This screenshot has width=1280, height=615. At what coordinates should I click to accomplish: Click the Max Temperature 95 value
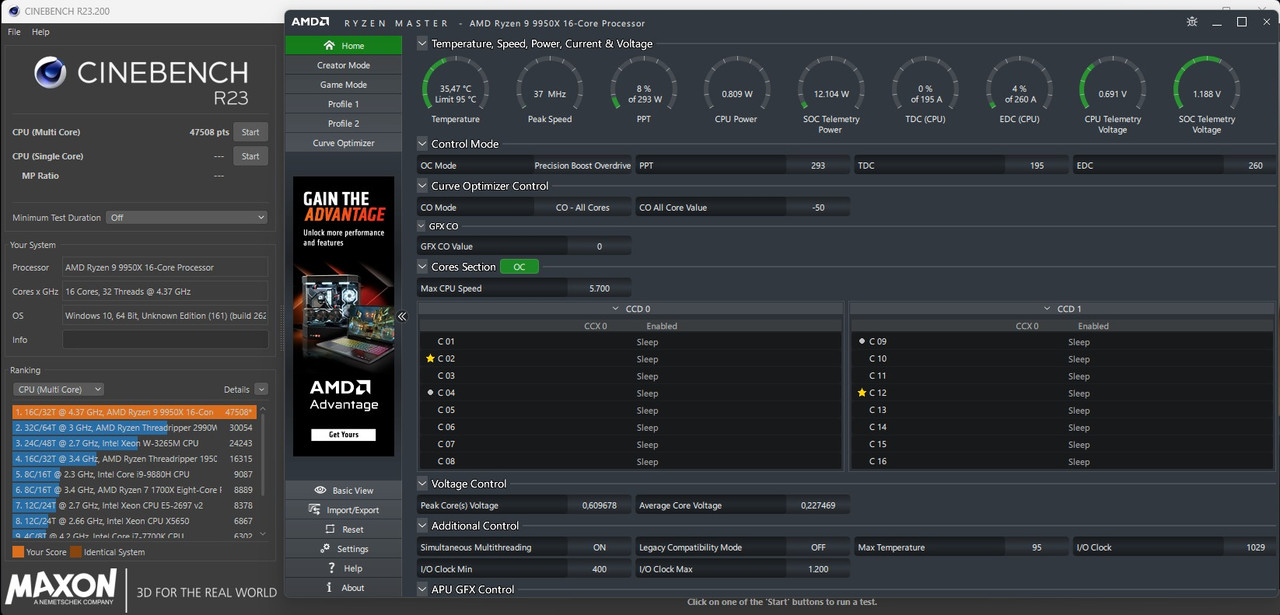click(1037, 547)
